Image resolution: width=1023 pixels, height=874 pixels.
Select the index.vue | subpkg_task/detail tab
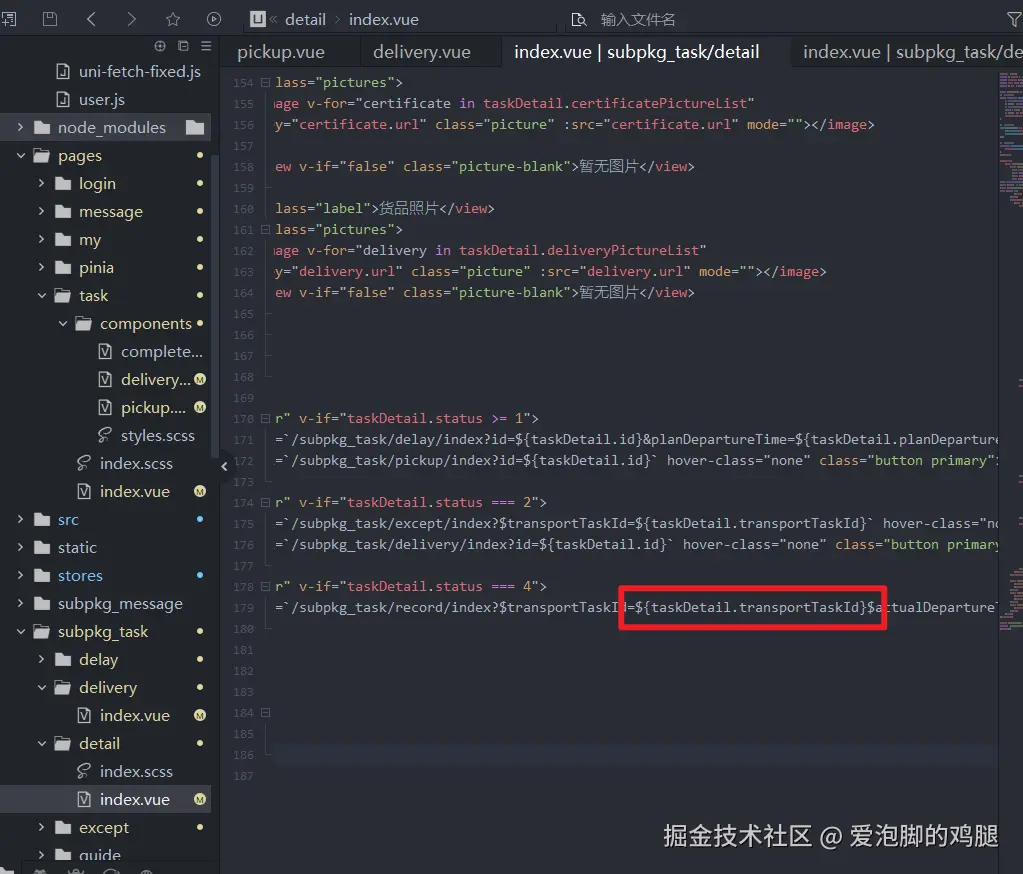(637, 52)
